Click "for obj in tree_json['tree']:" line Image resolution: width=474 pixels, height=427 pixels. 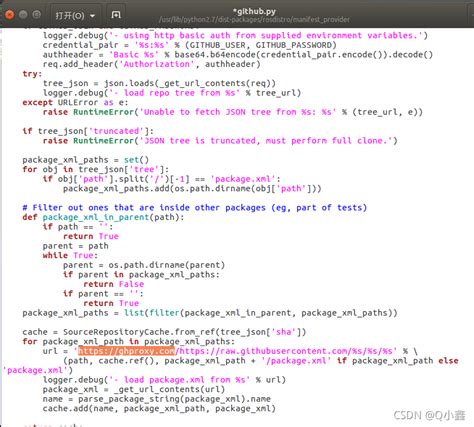point(96,169)
